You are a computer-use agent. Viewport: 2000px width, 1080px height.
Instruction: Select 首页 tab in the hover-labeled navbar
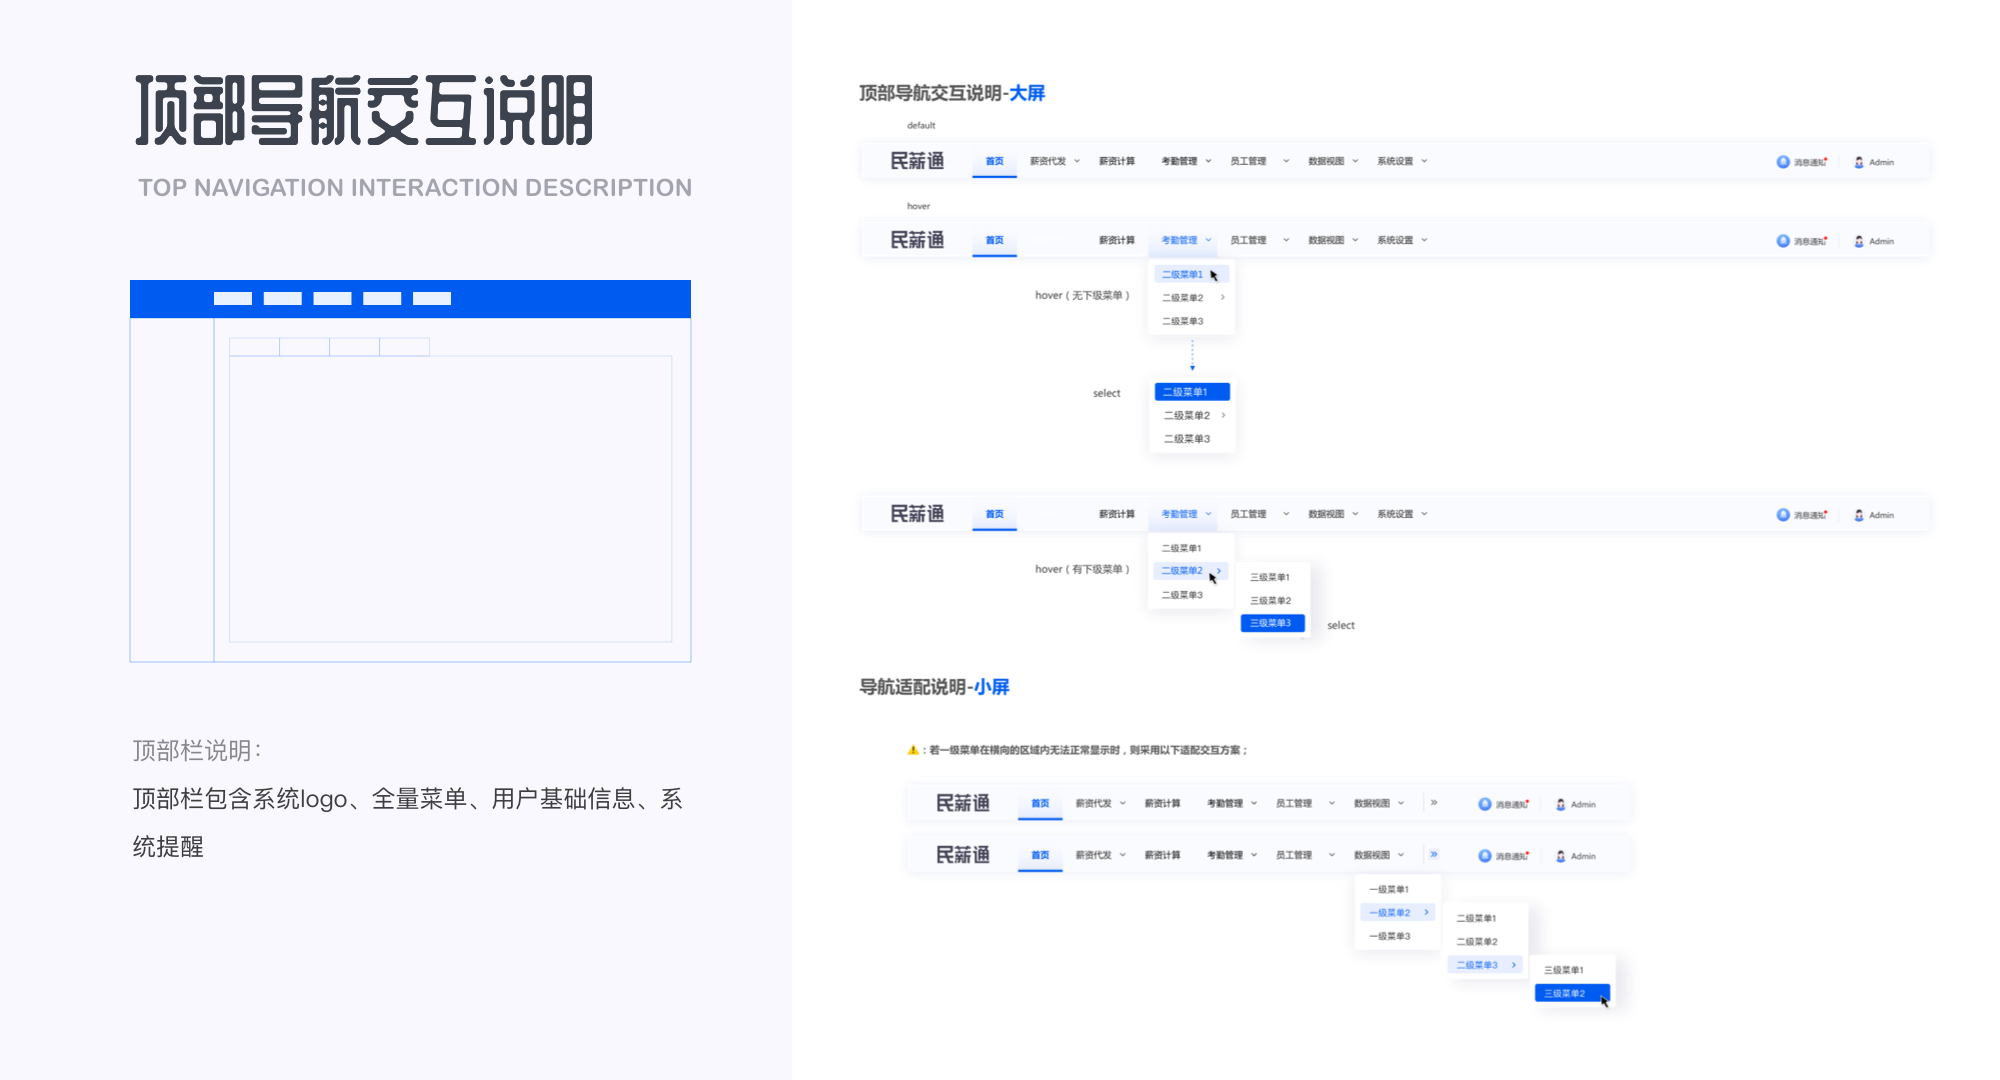tap(994, 240)
